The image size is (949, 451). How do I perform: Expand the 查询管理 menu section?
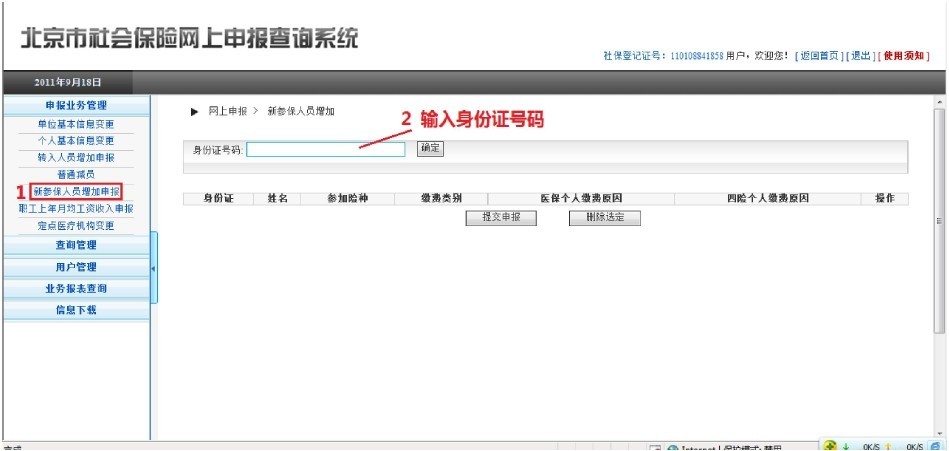point(76,245)
